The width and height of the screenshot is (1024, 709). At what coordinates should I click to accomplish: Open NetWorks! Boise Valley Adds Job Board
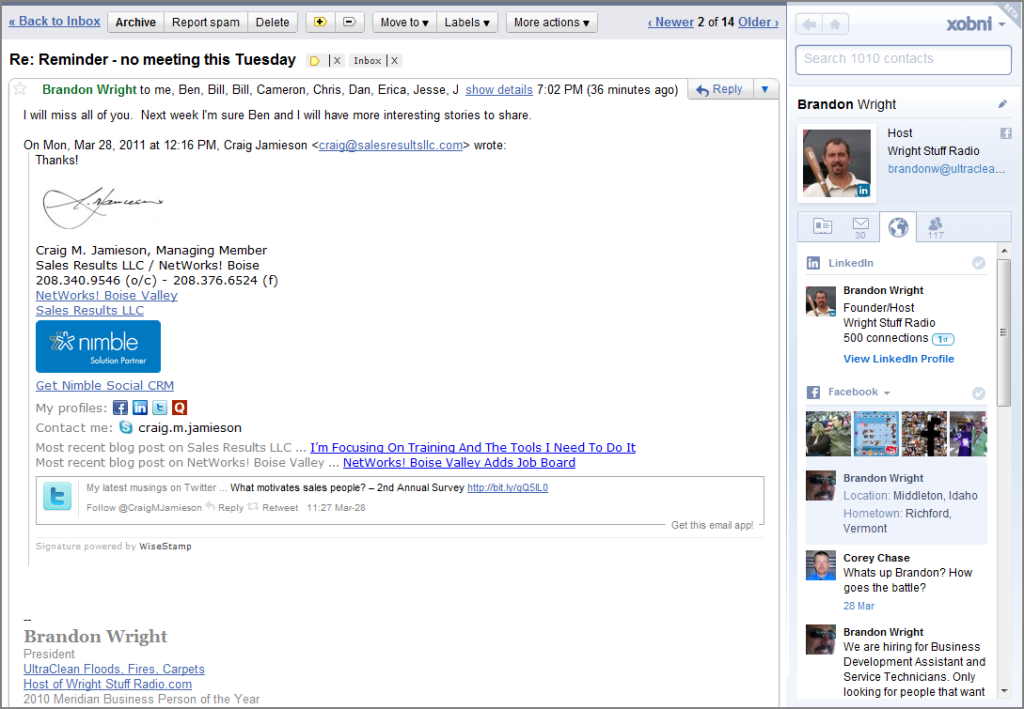point(459,462)
